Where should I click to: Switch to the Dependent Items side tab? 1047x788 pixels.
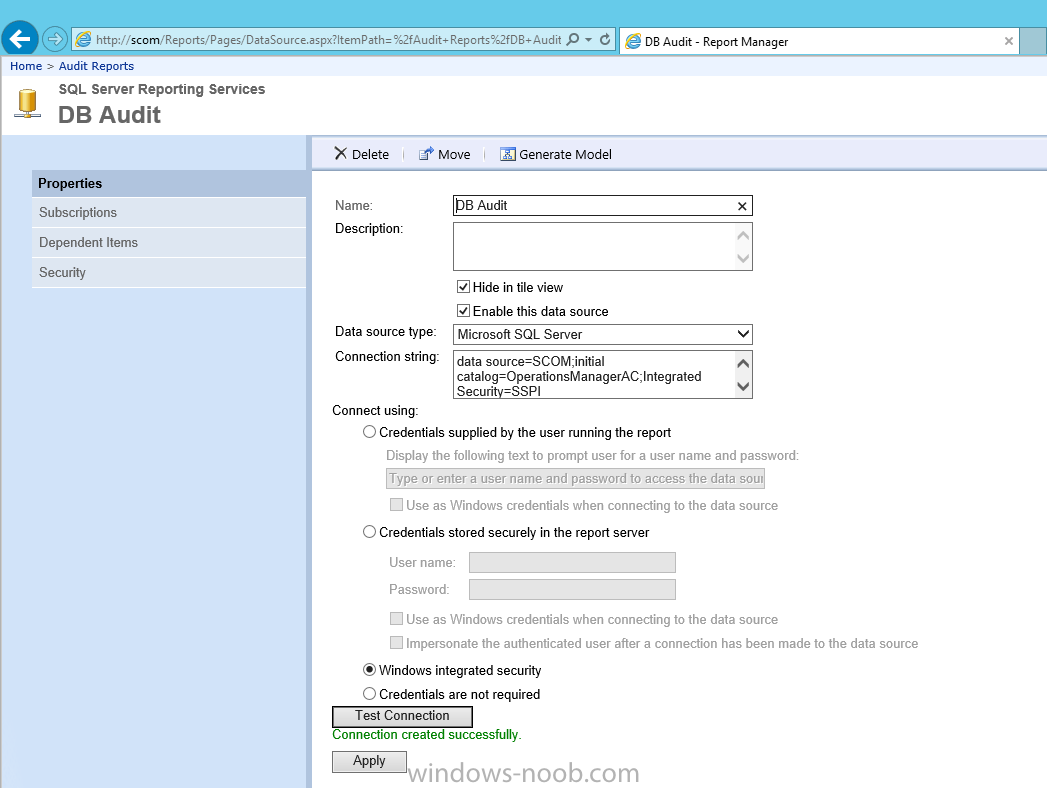pyautogui.click(x=169, y=242)
